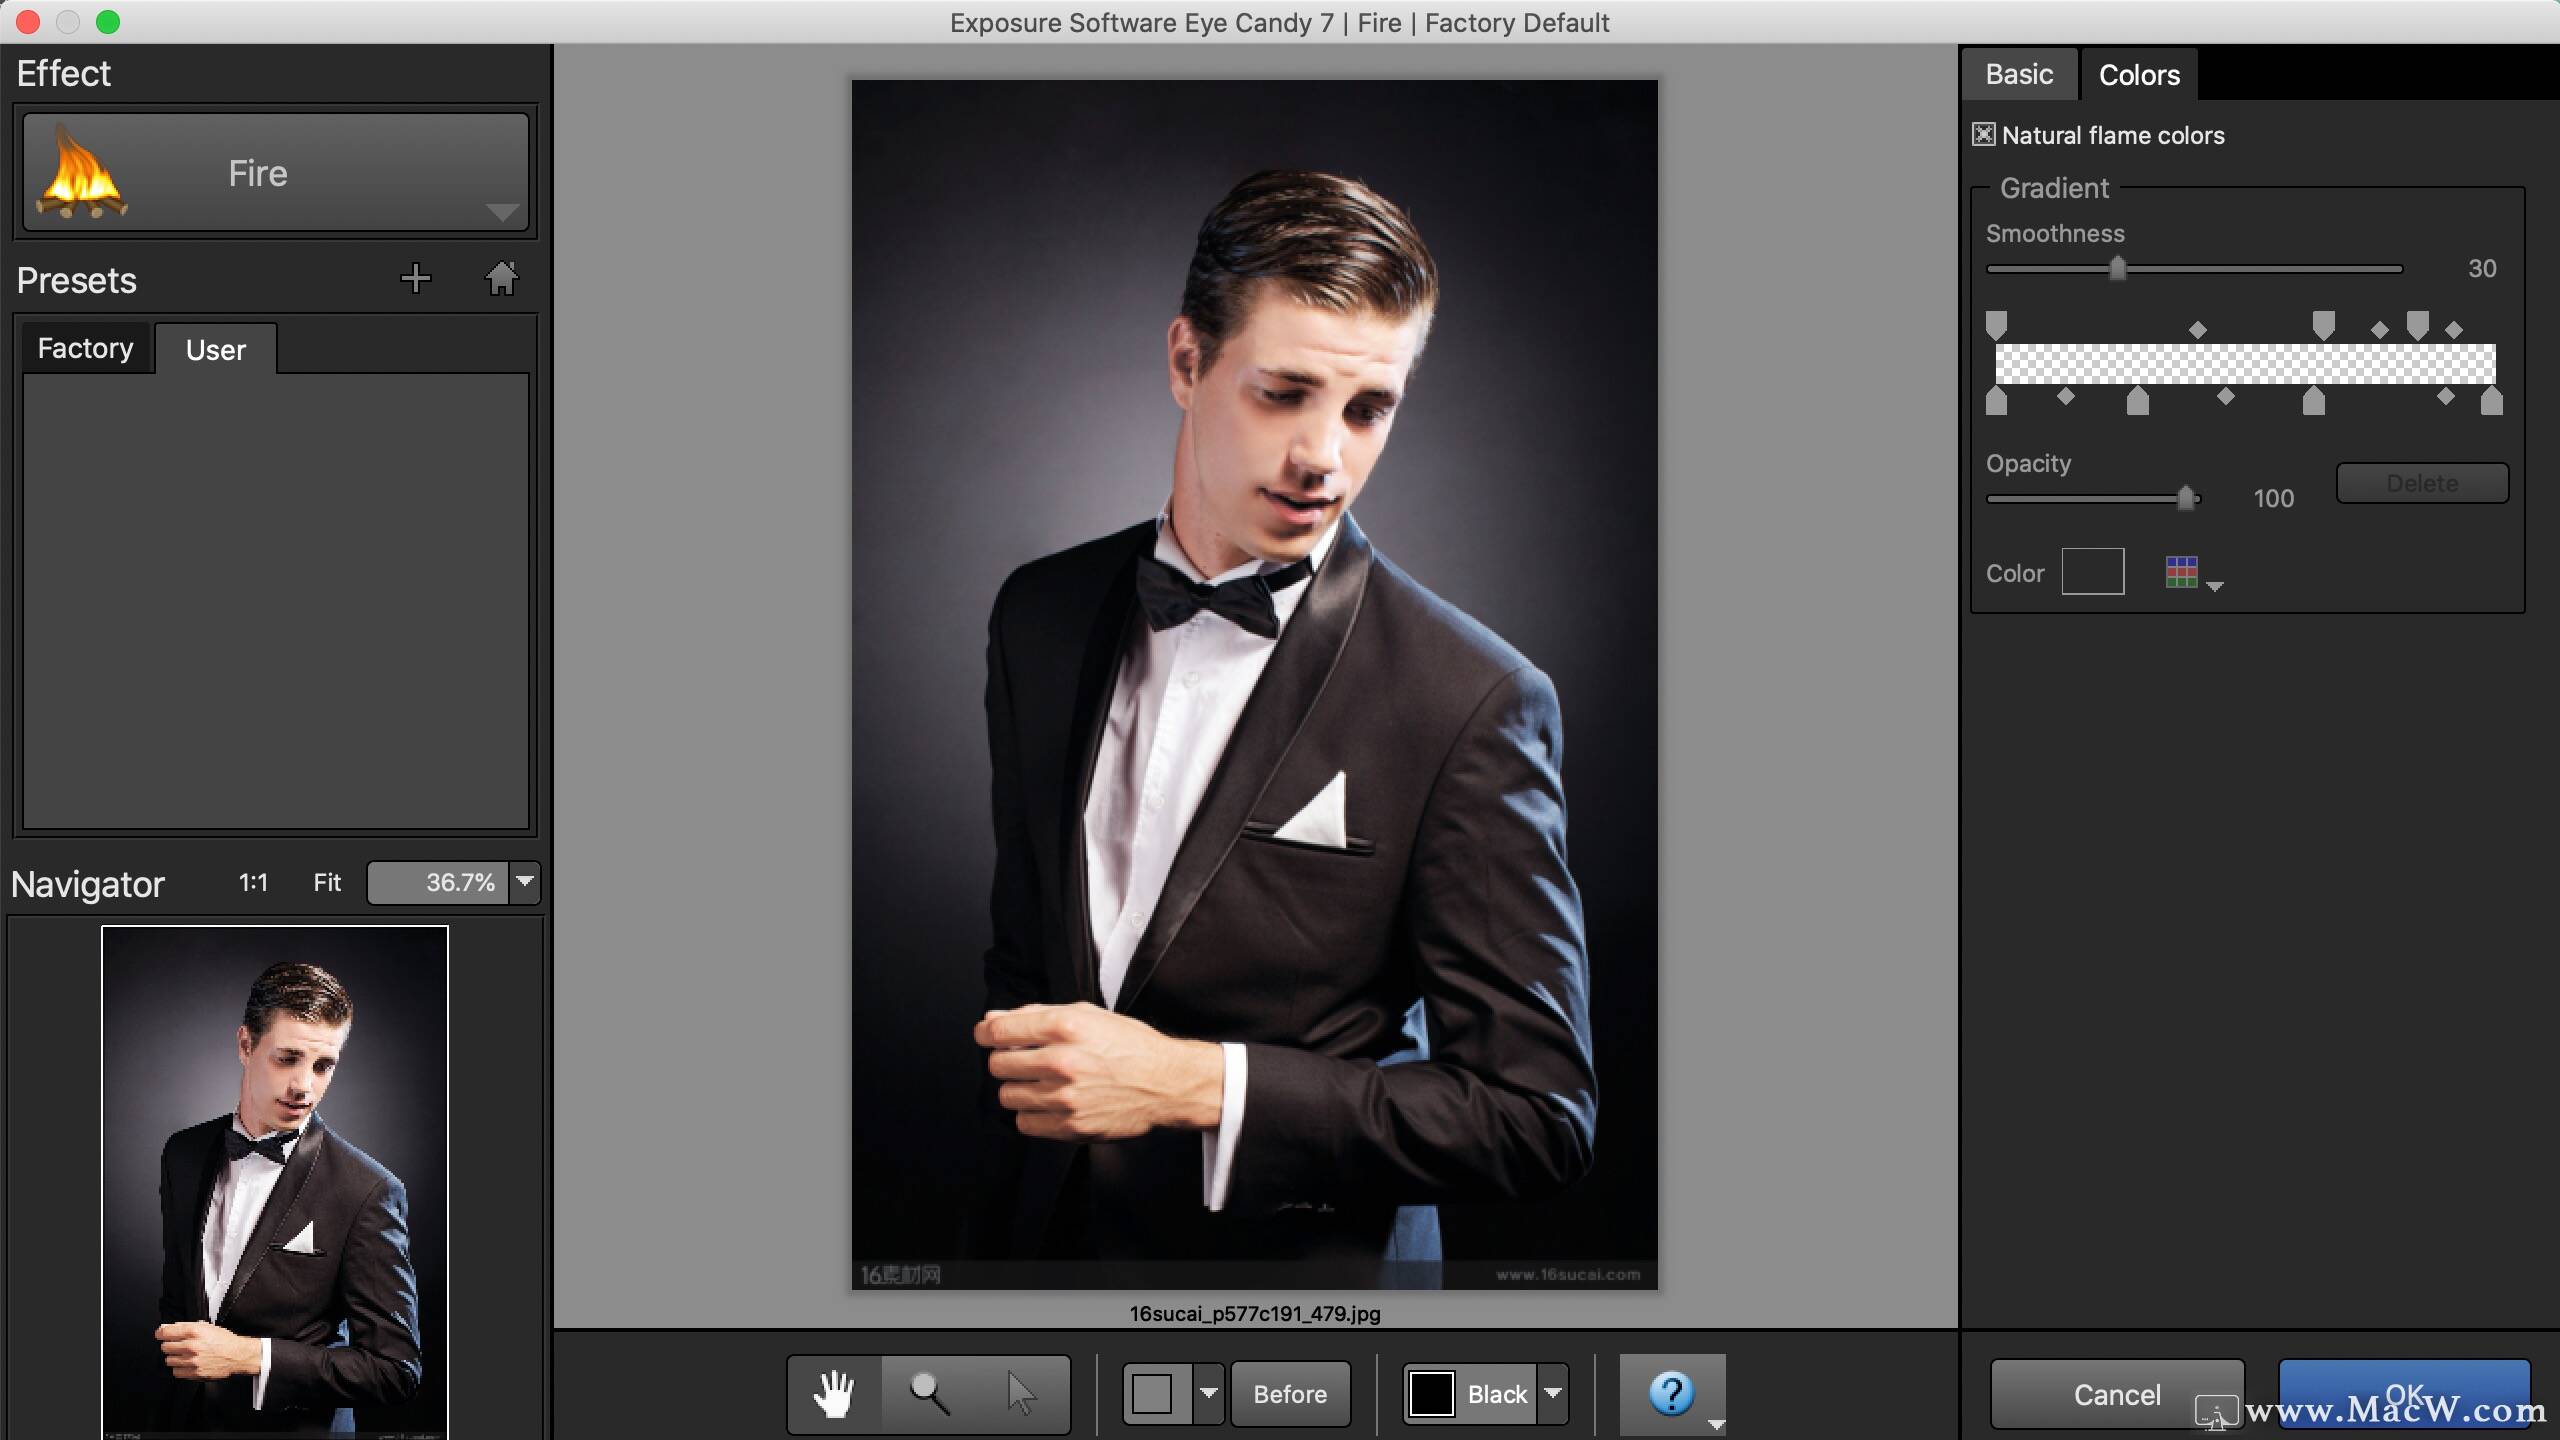Click the Navigator thumbnail image
The width and height of the screenshot is (2560, 1440).
pos(275,1180)
